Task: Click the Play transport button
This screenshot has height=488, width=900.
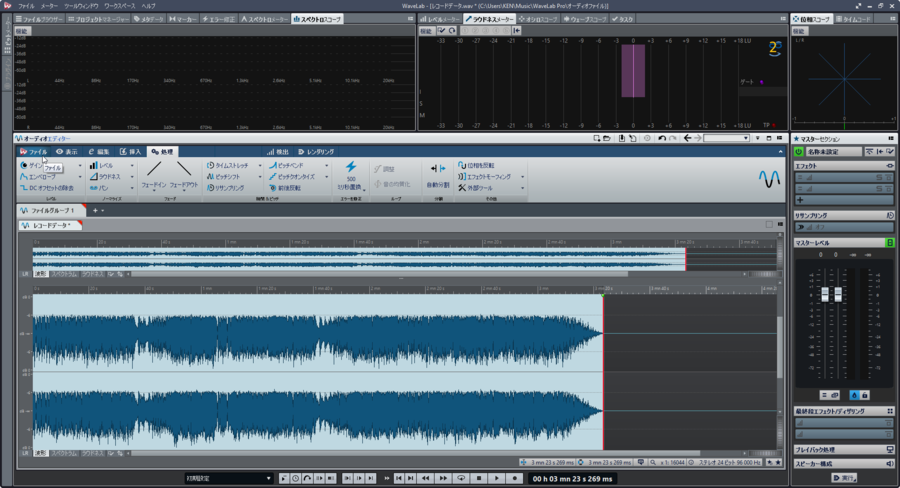Action: 497,478
